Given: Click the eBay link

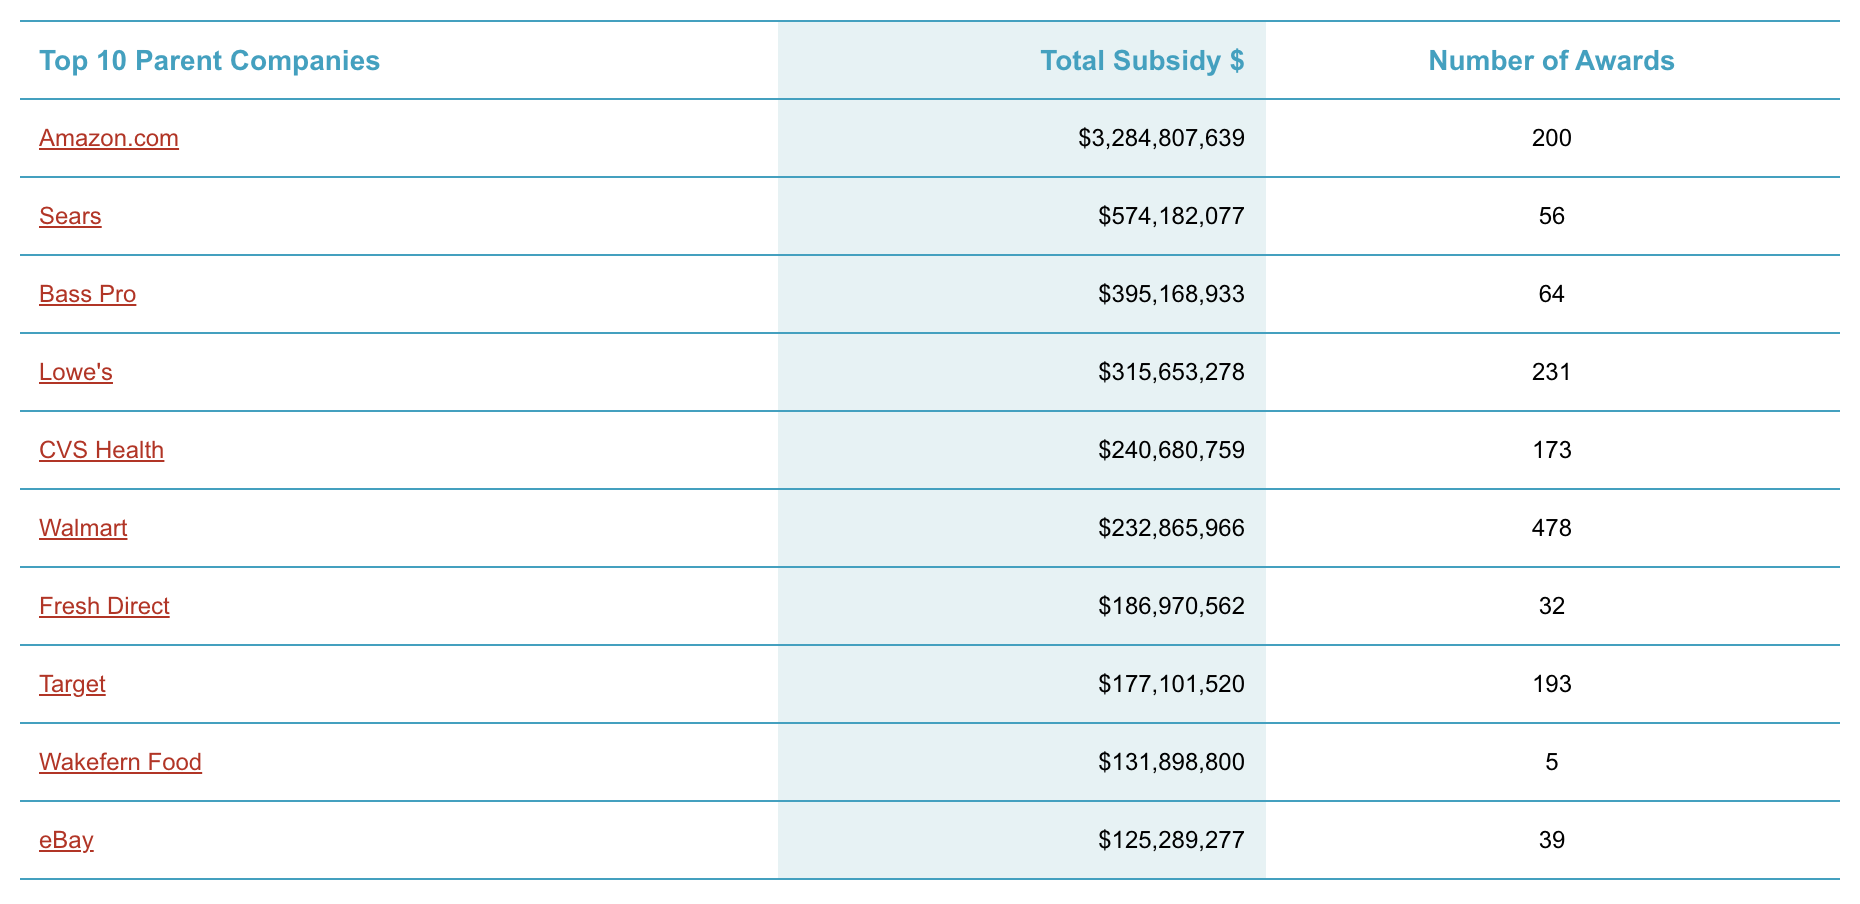Looking at the screenshot, I should [66, 840].
